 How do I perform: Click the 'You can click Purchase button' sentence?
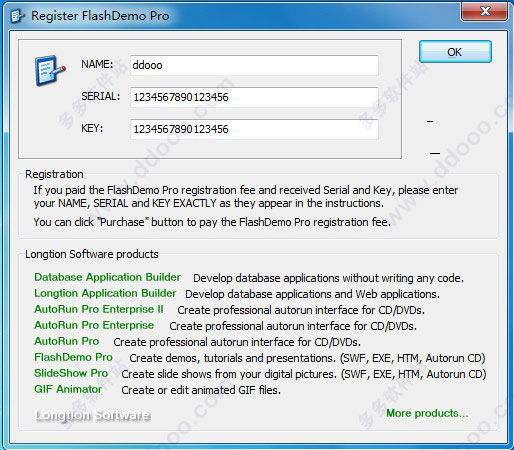click(212, 222)
